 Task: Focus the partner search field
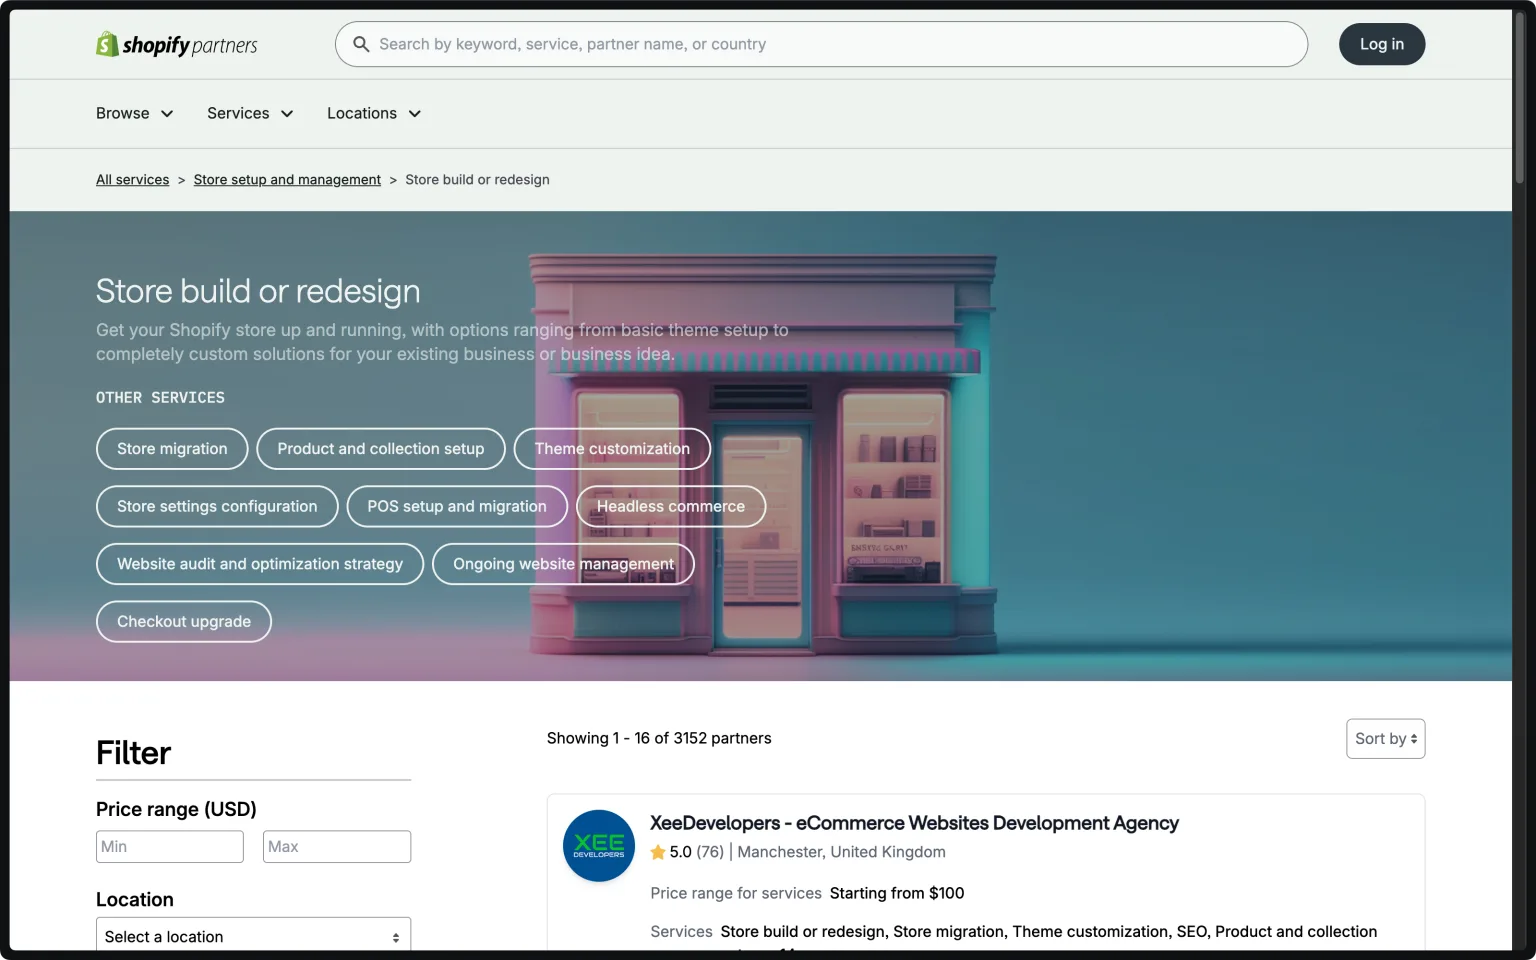(821, 44)
